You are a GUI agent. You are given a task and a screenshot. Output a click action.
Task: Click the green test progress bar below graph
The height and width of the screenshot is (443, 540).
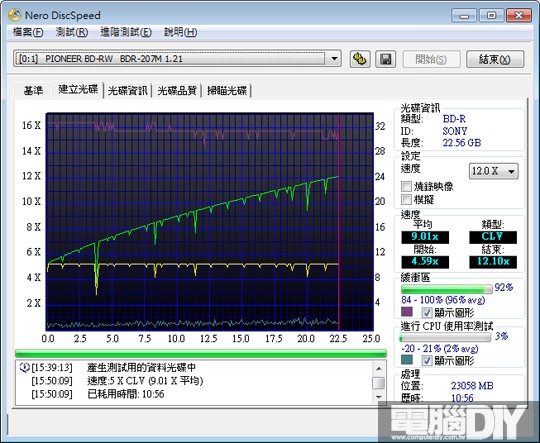point(201,353)
